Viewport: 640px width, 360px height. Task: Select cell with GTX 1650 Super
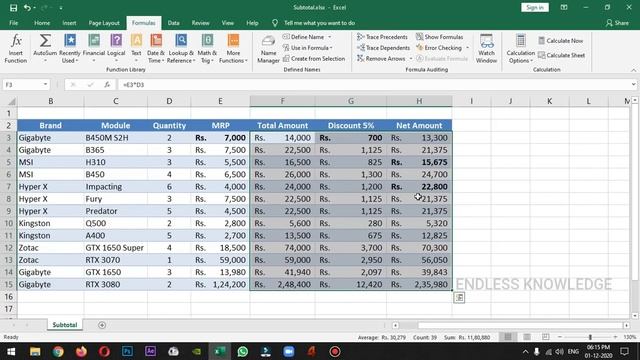tap(116, 248)
